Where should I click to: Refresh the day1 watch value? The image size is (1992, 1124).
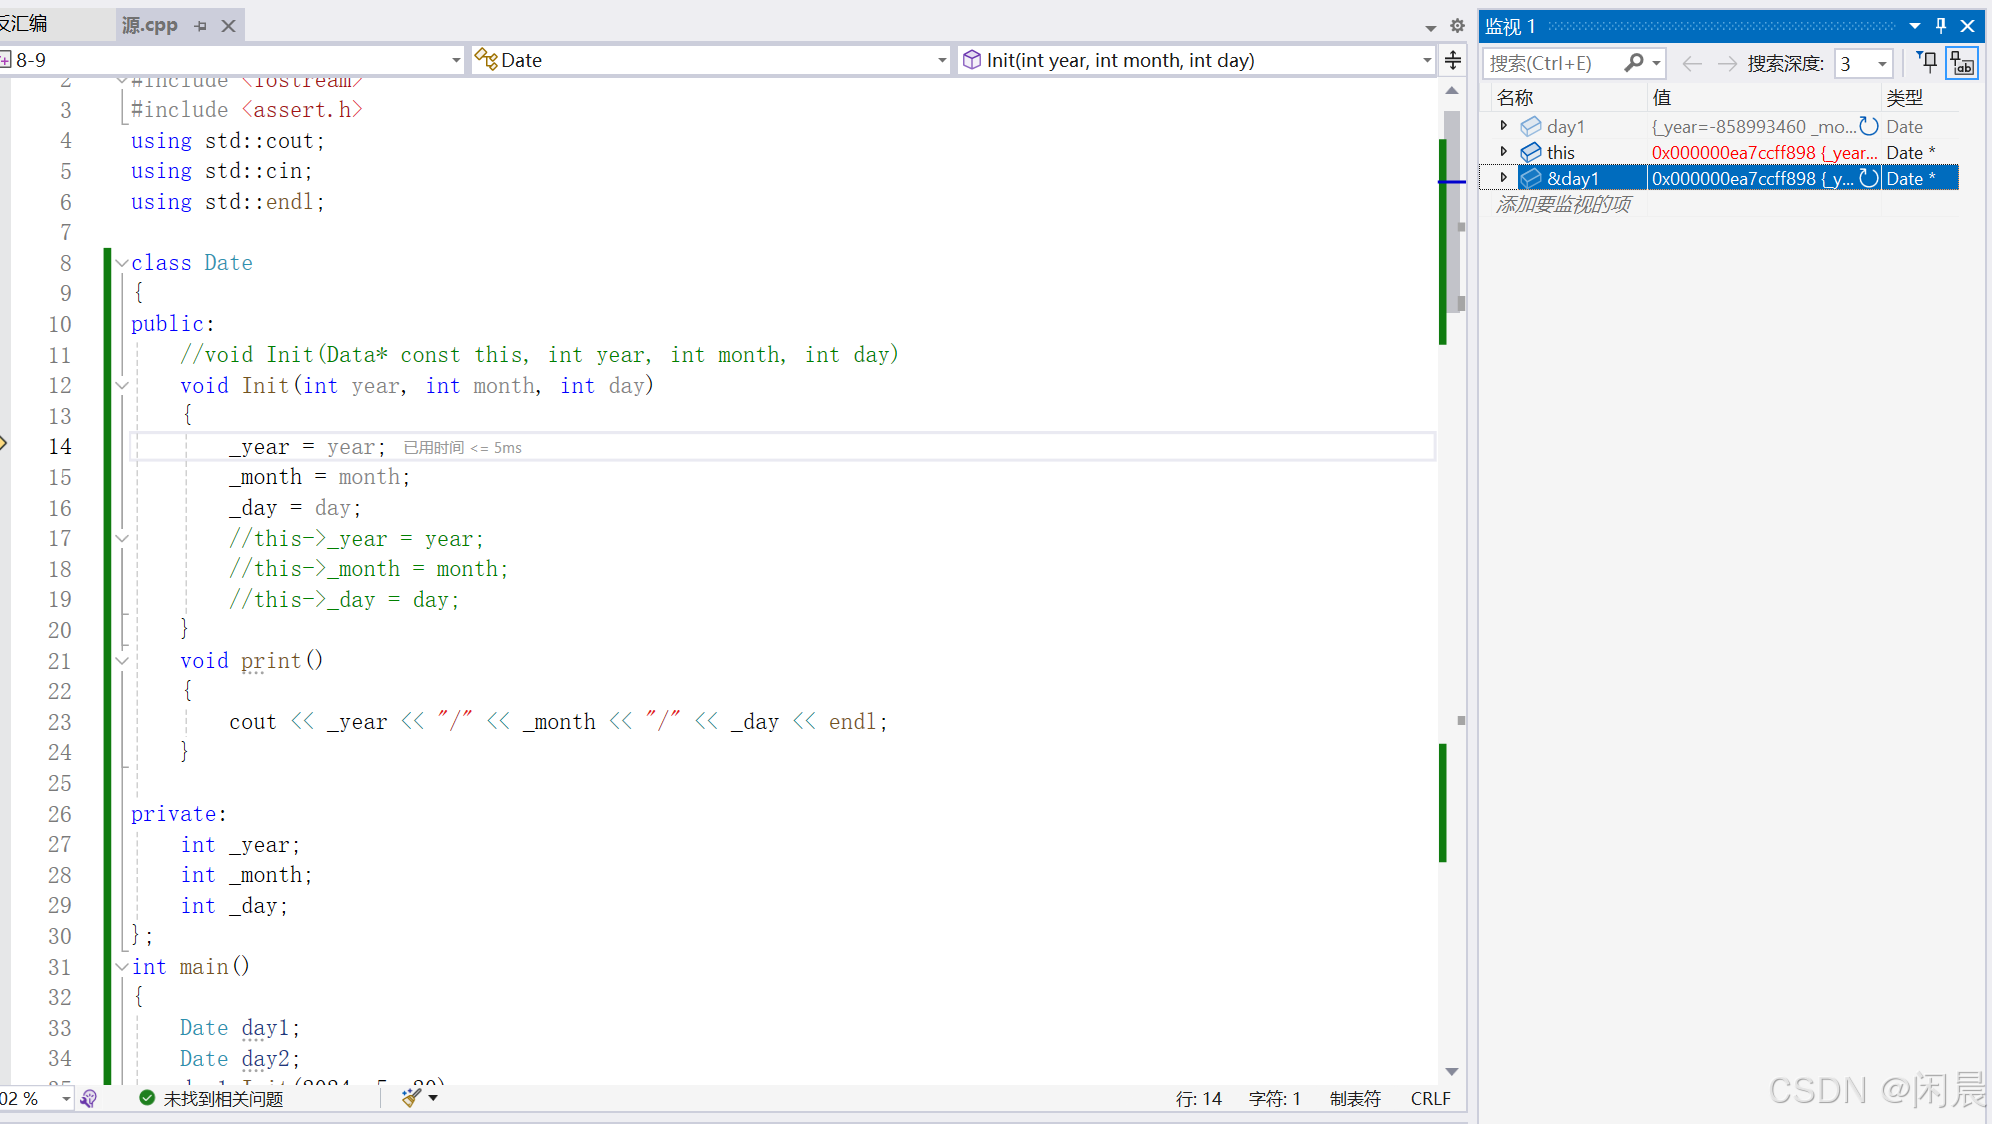coord(1868,126)
